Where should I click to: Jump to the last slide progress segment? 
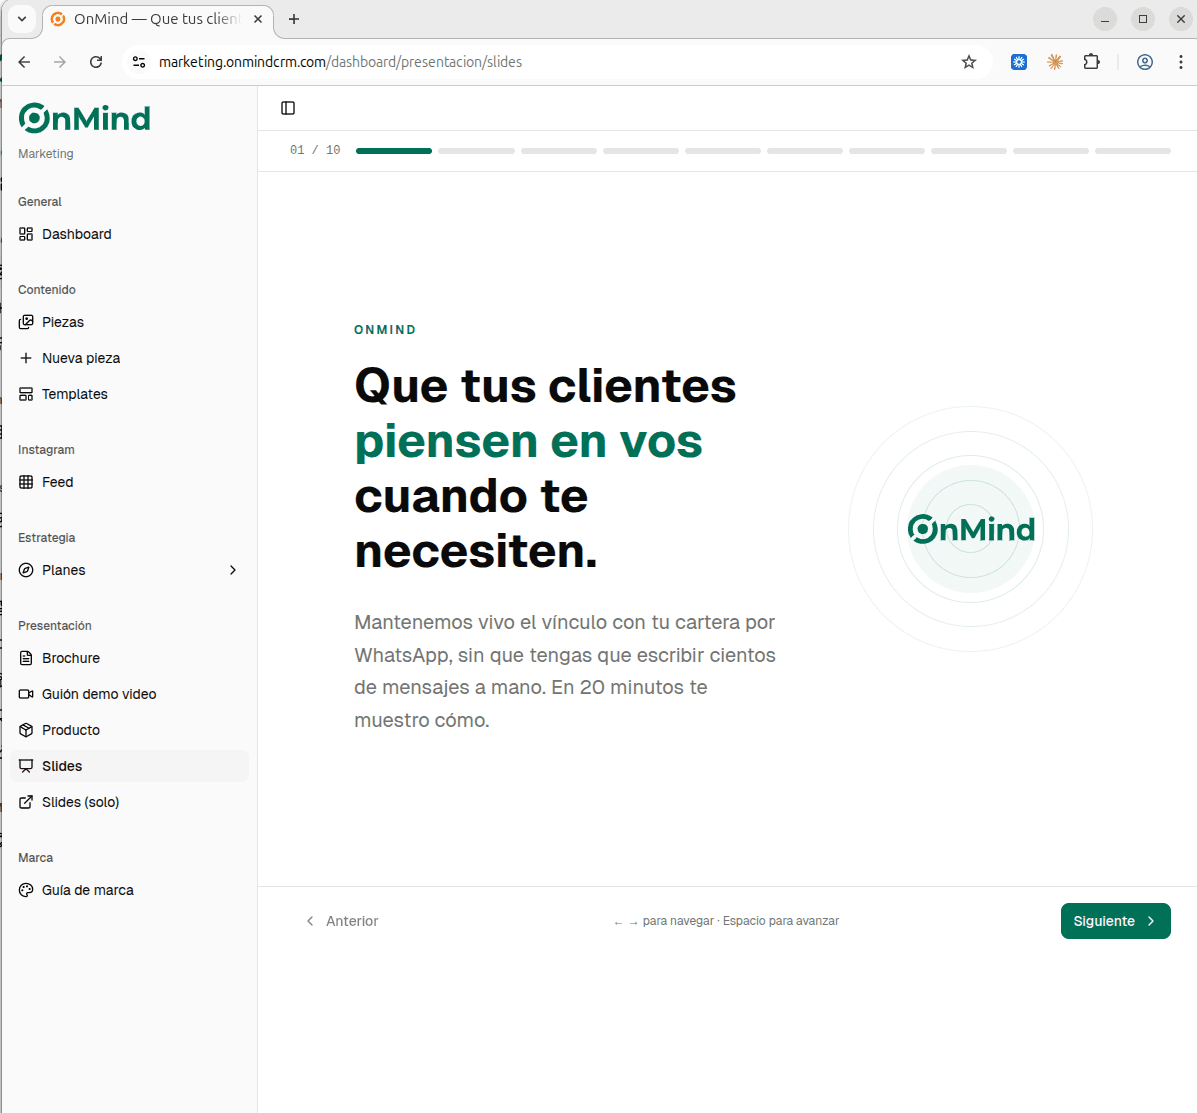point(1133,151)
